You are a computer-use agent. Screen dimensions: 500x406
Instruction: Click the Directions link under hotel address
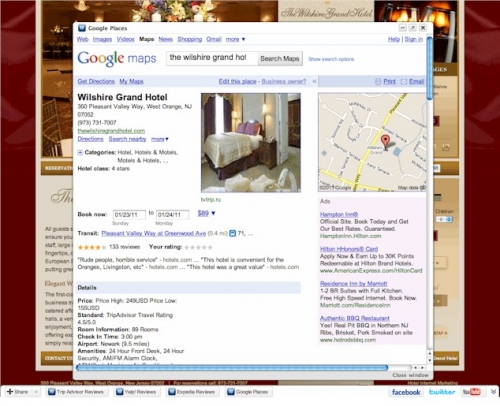click(x=90, y=139)
